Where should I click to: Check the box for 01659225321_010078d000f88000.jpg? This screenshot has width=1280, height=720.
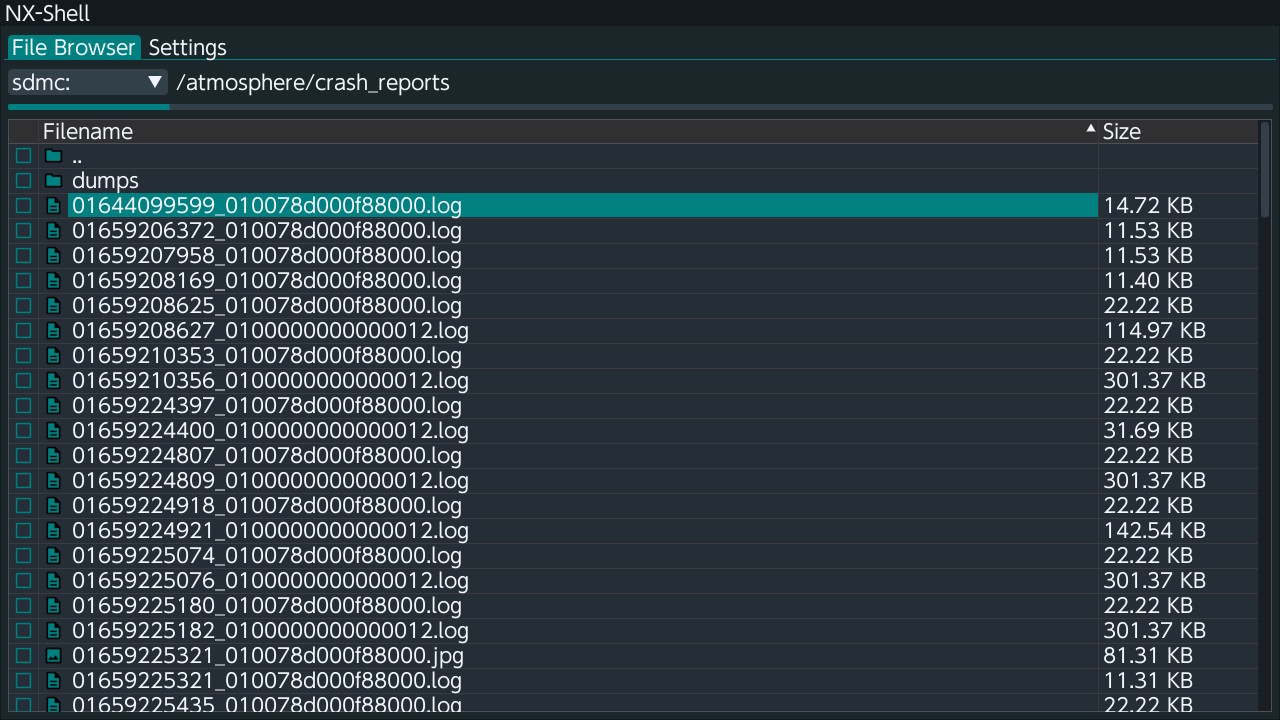point(23,656)
